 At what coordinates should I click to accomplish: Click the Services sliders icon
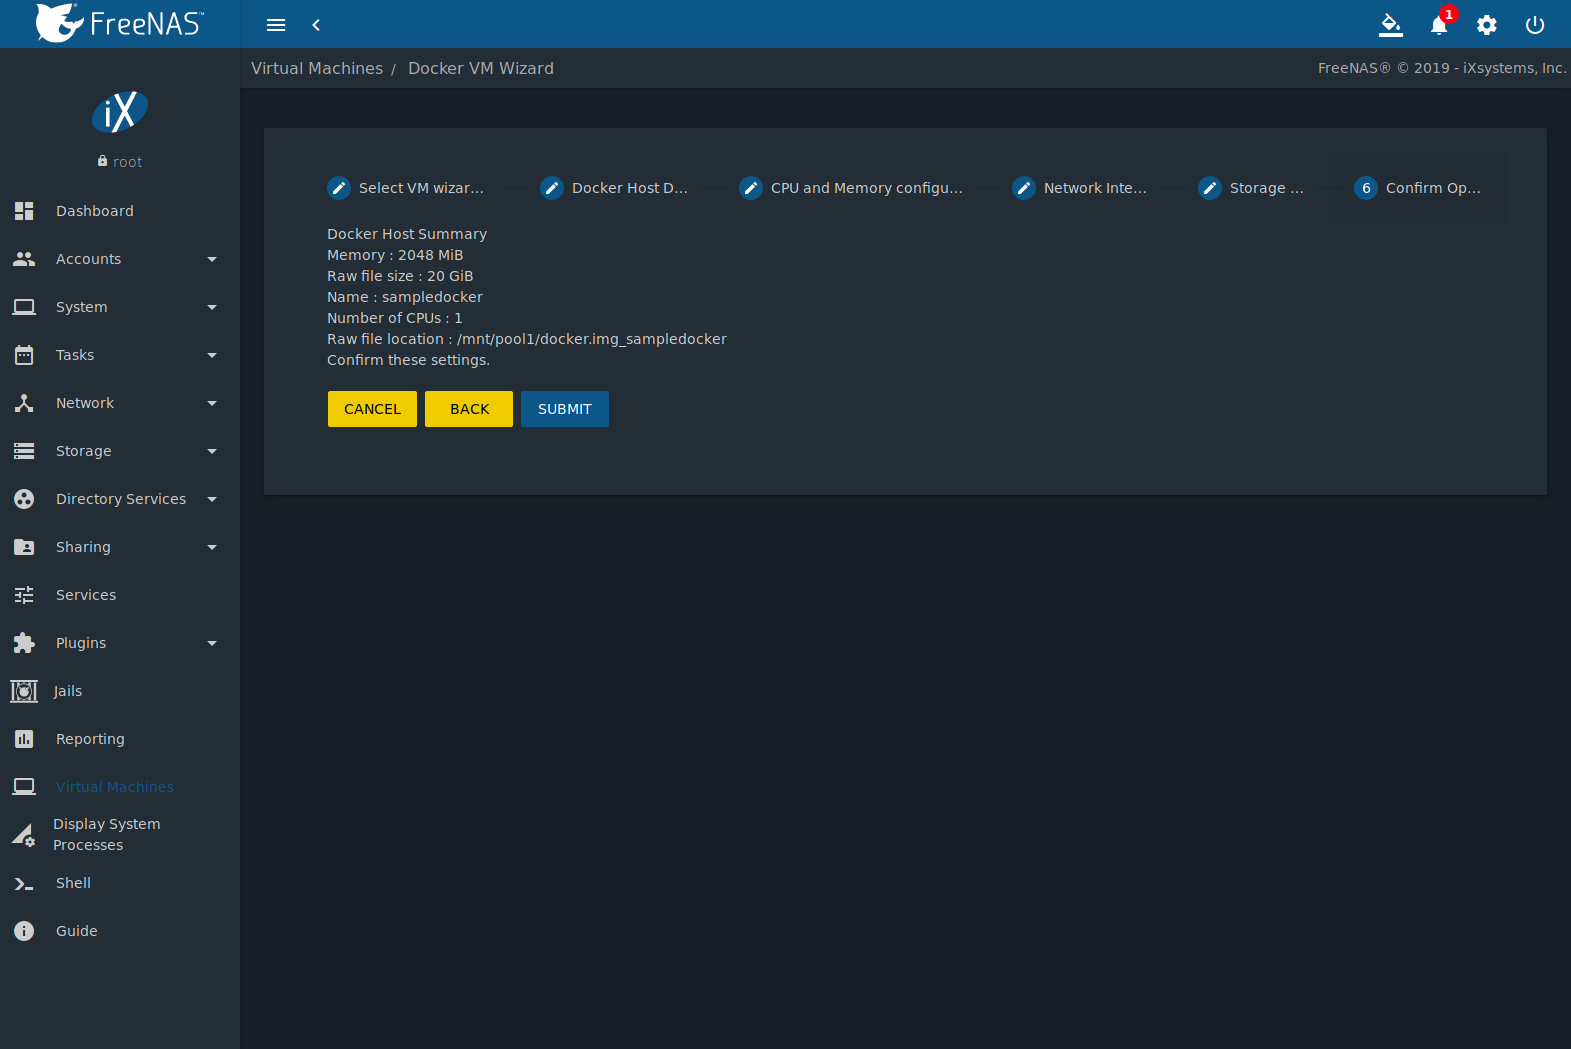coord(24,595)
